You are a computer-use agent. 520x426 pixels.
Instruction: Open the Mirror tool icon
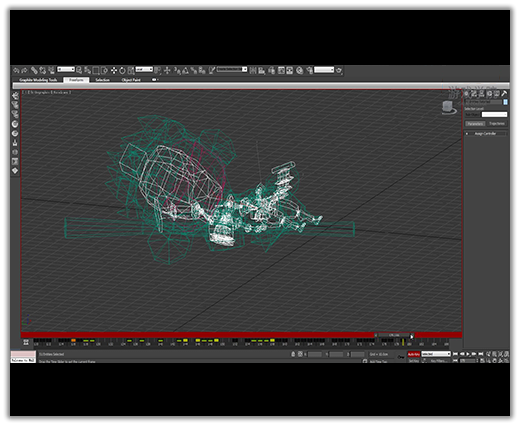[x=253, y=70]
